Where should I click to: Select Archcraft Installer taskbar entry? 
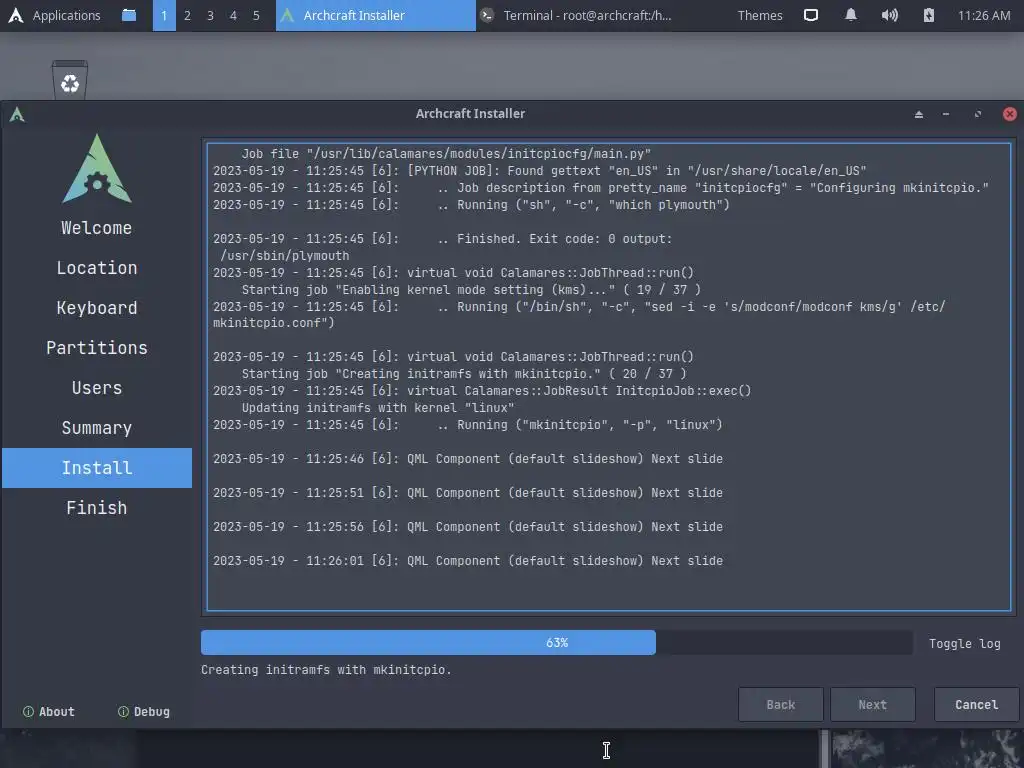pyautogui.click(x=376, y=15)
